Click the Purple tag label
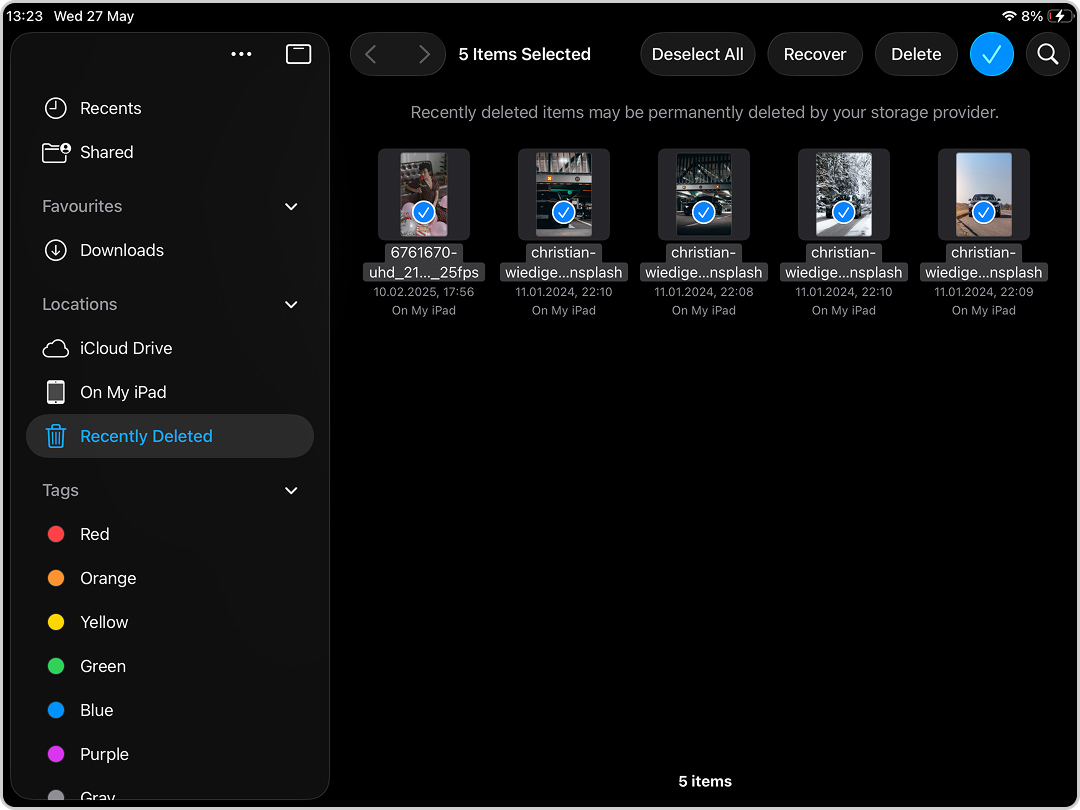Image resolution: width=1080 pixels, height=810 pixels. click(x=104, y=755)
